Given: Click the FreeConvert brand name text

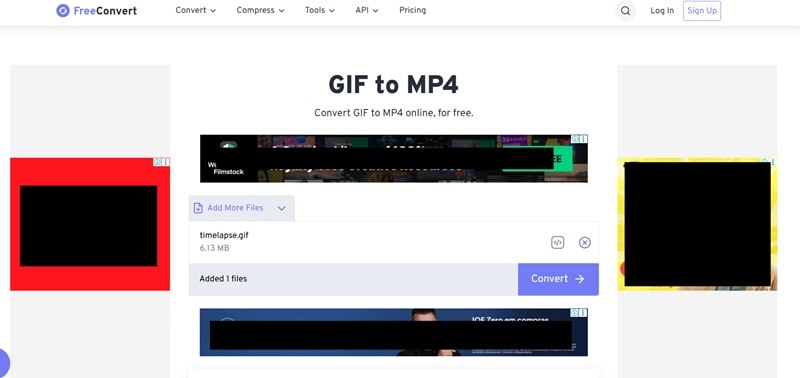Looking at the screenshot, I should (105, 11).
